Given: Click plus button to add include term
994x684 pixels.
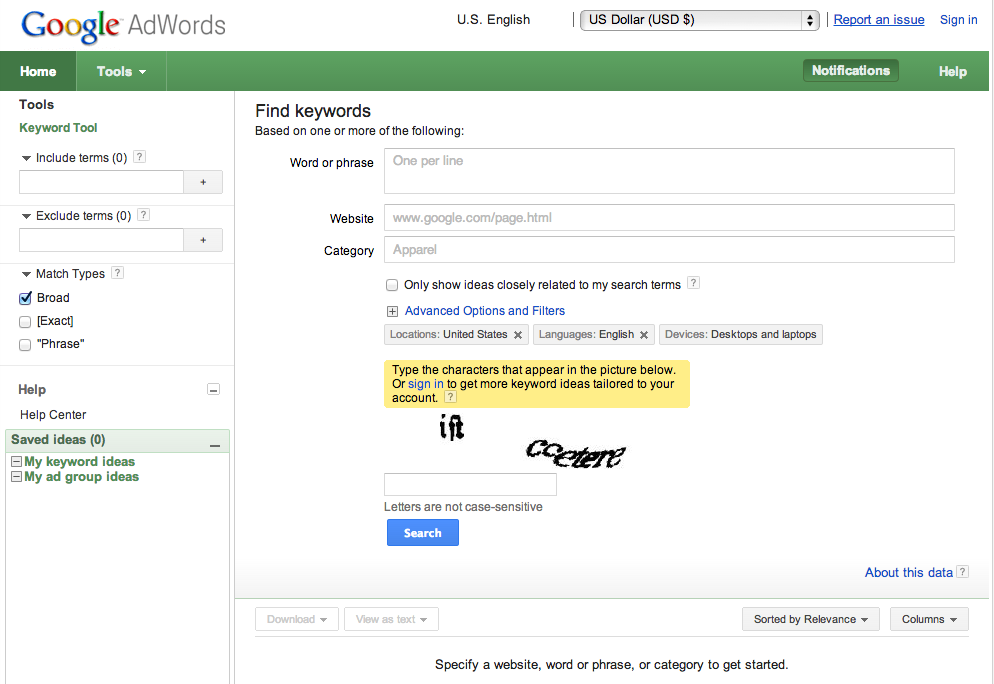Looking at the screenshot, I should coord(203,182).
